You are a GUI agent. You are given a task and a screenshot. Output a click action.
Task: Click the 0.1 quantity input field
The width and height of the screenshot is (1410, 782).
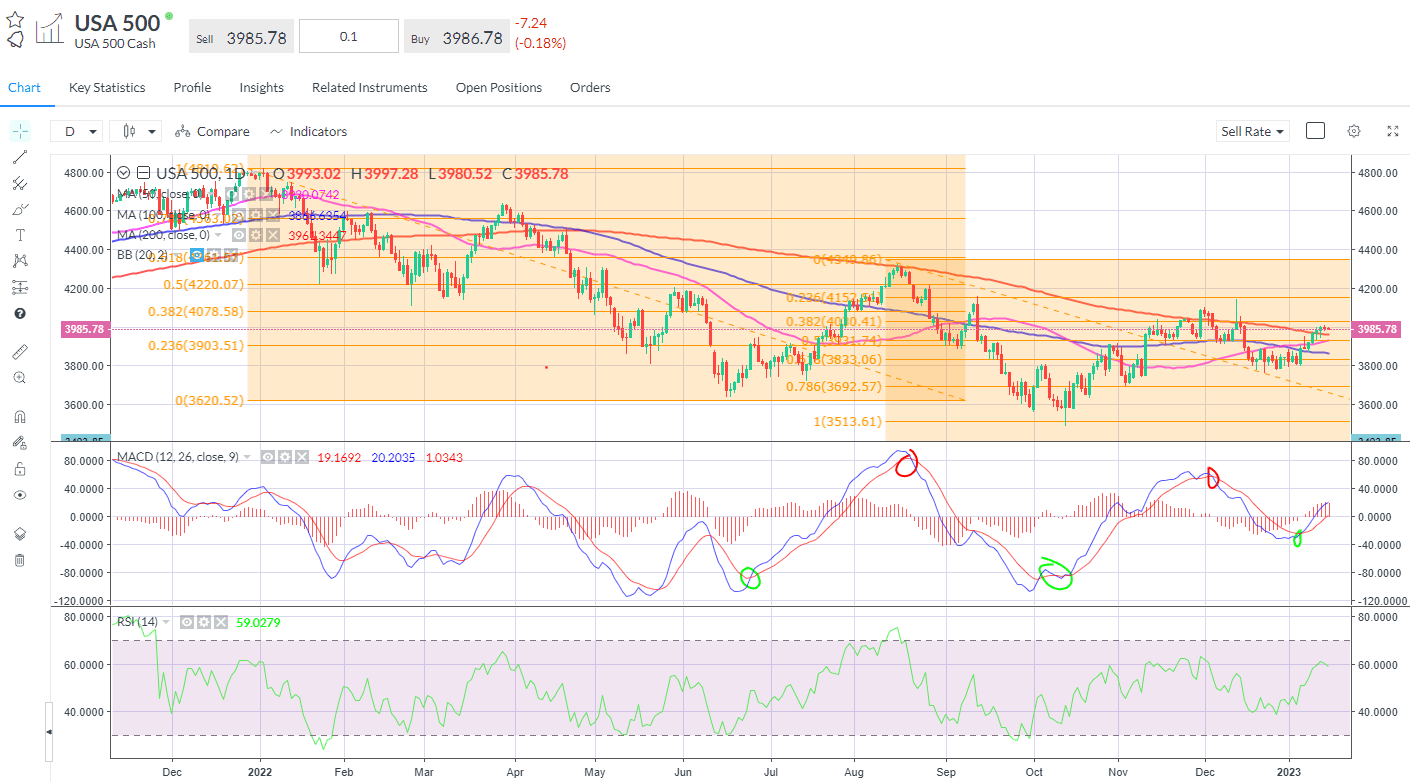[349, 37]
